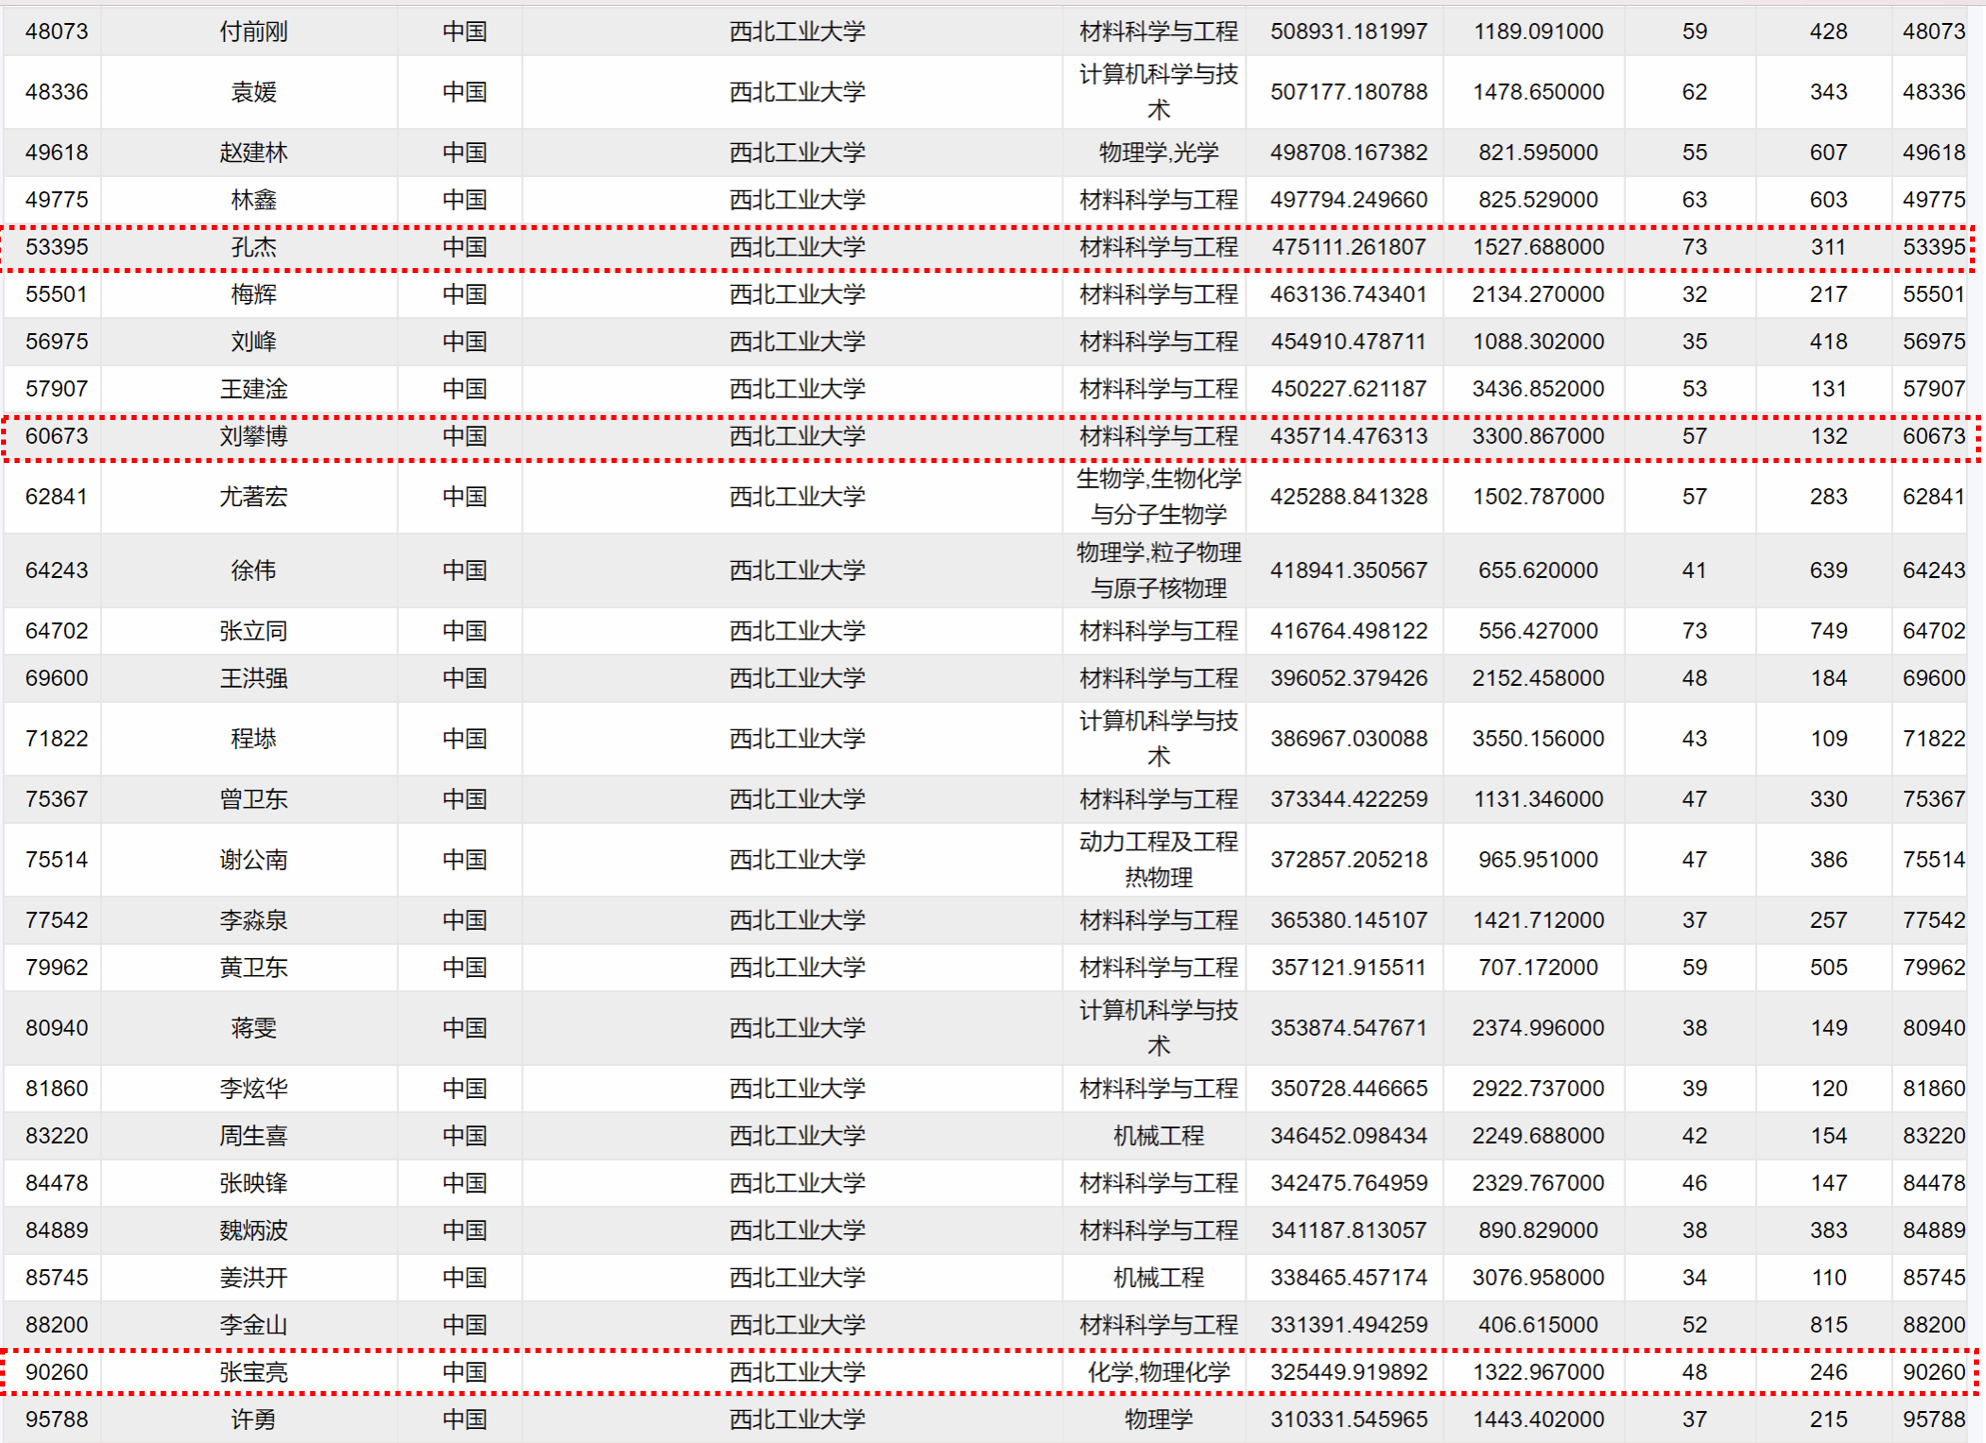The image size is (1986, 1443).
Task: Select the value 406.615000
Action: pos(1538,1325)
